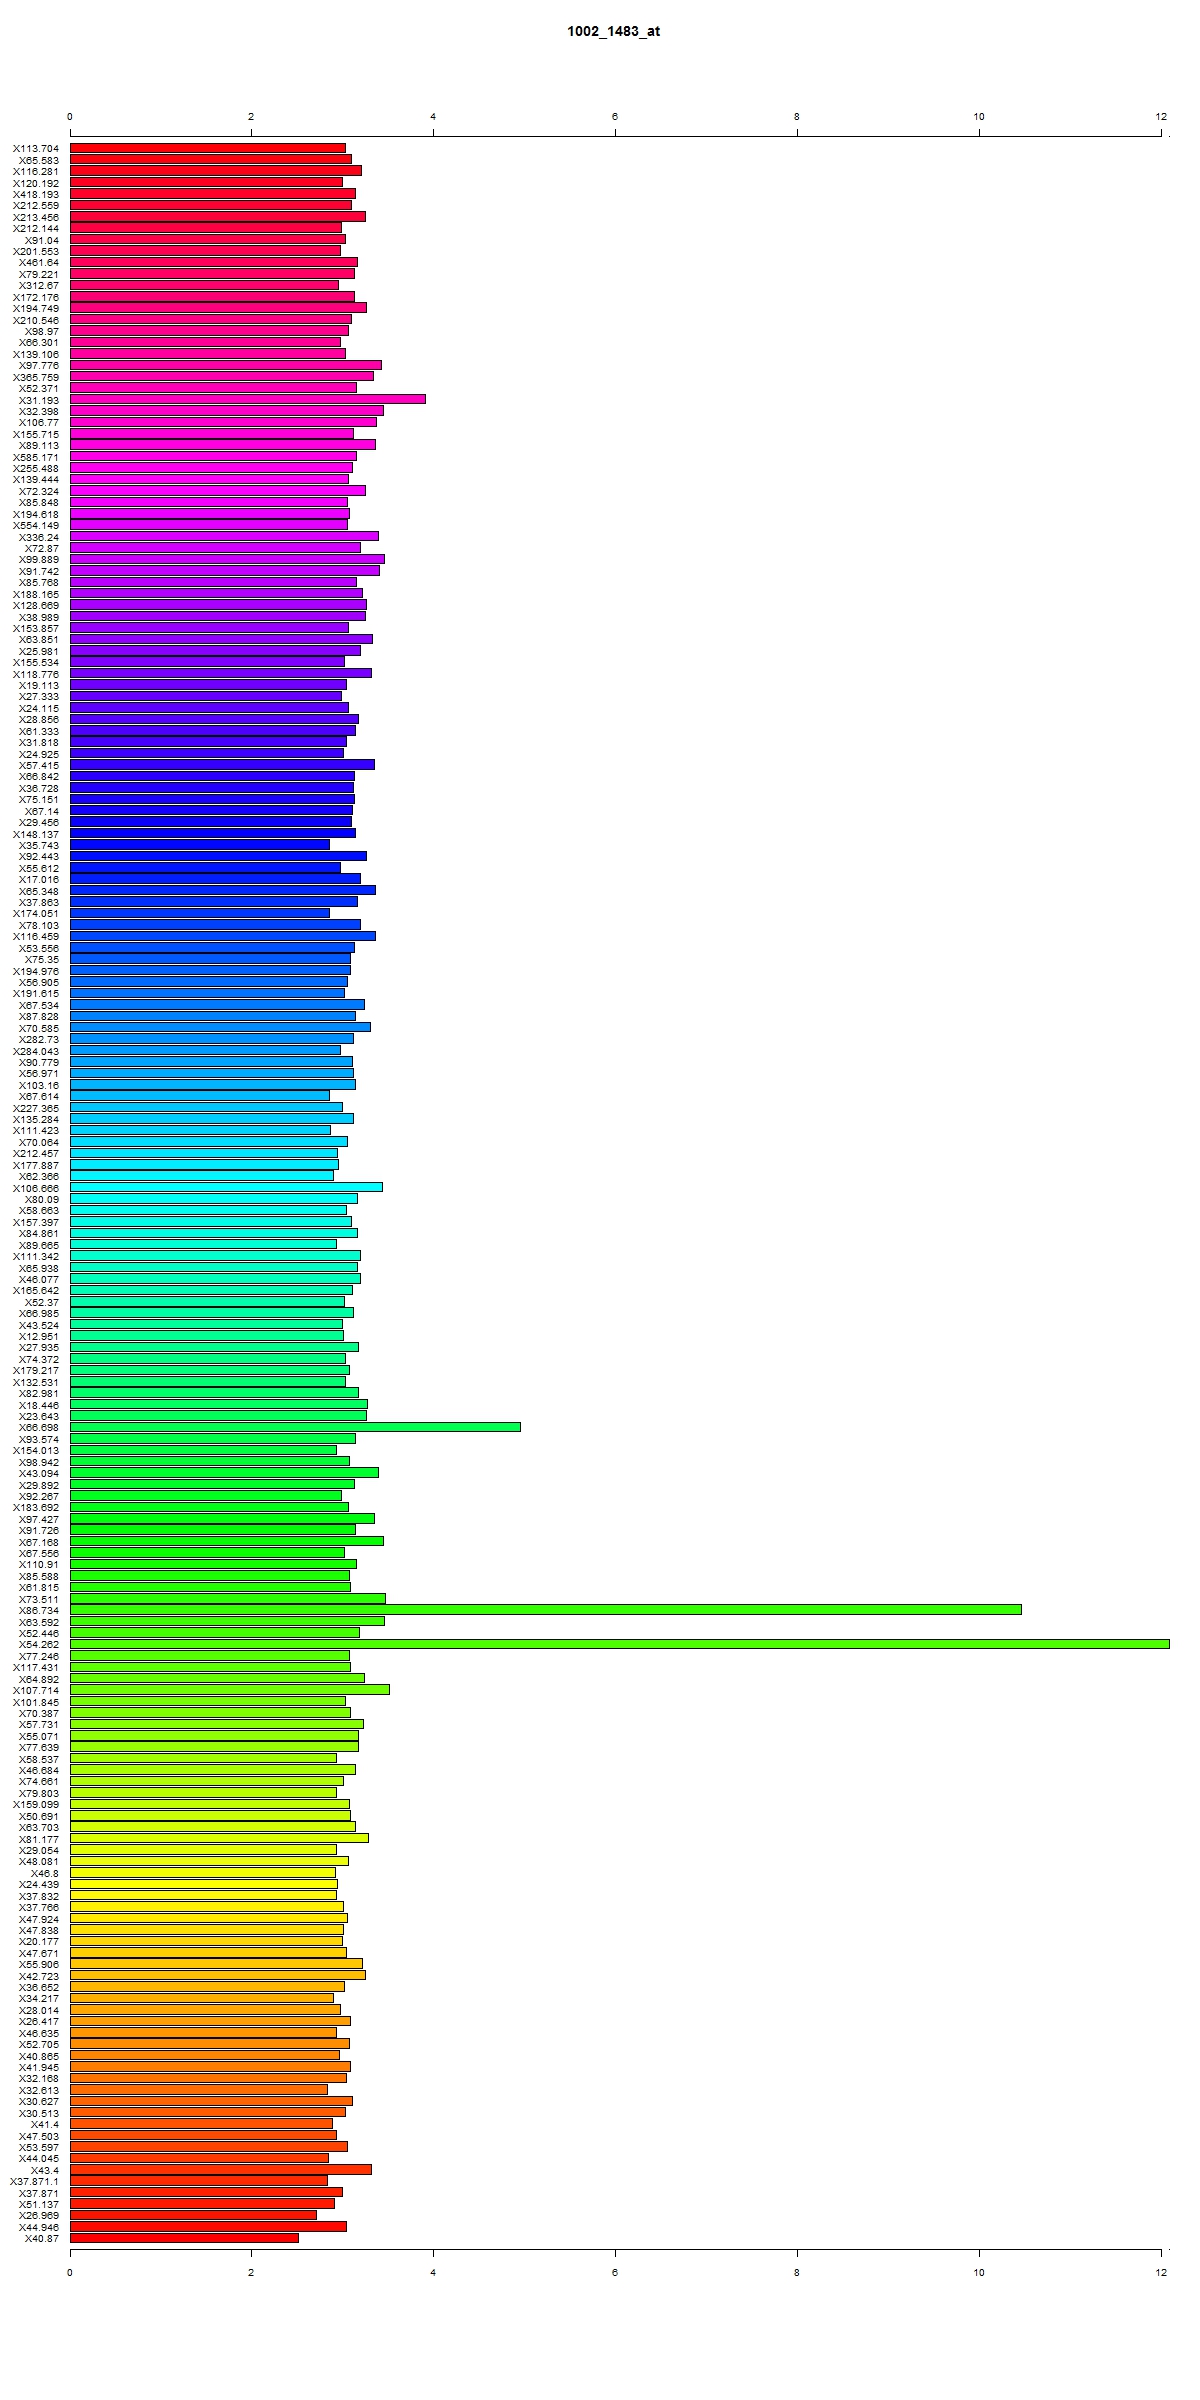Select the row label X81.177
The height and width of the screenshot is (2400, 1200).
pyautogui.click(x=39, y=1838)
